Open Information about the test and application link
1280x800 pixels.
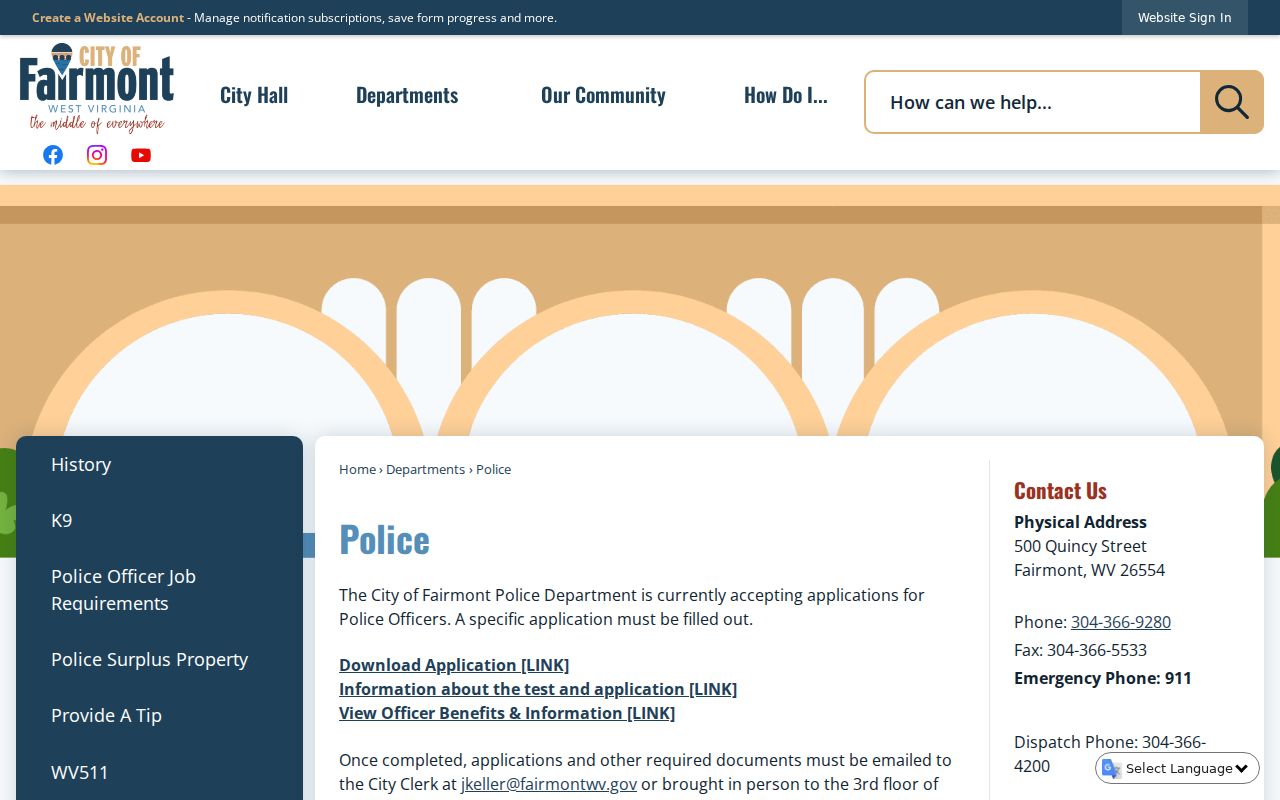[538, 689]
